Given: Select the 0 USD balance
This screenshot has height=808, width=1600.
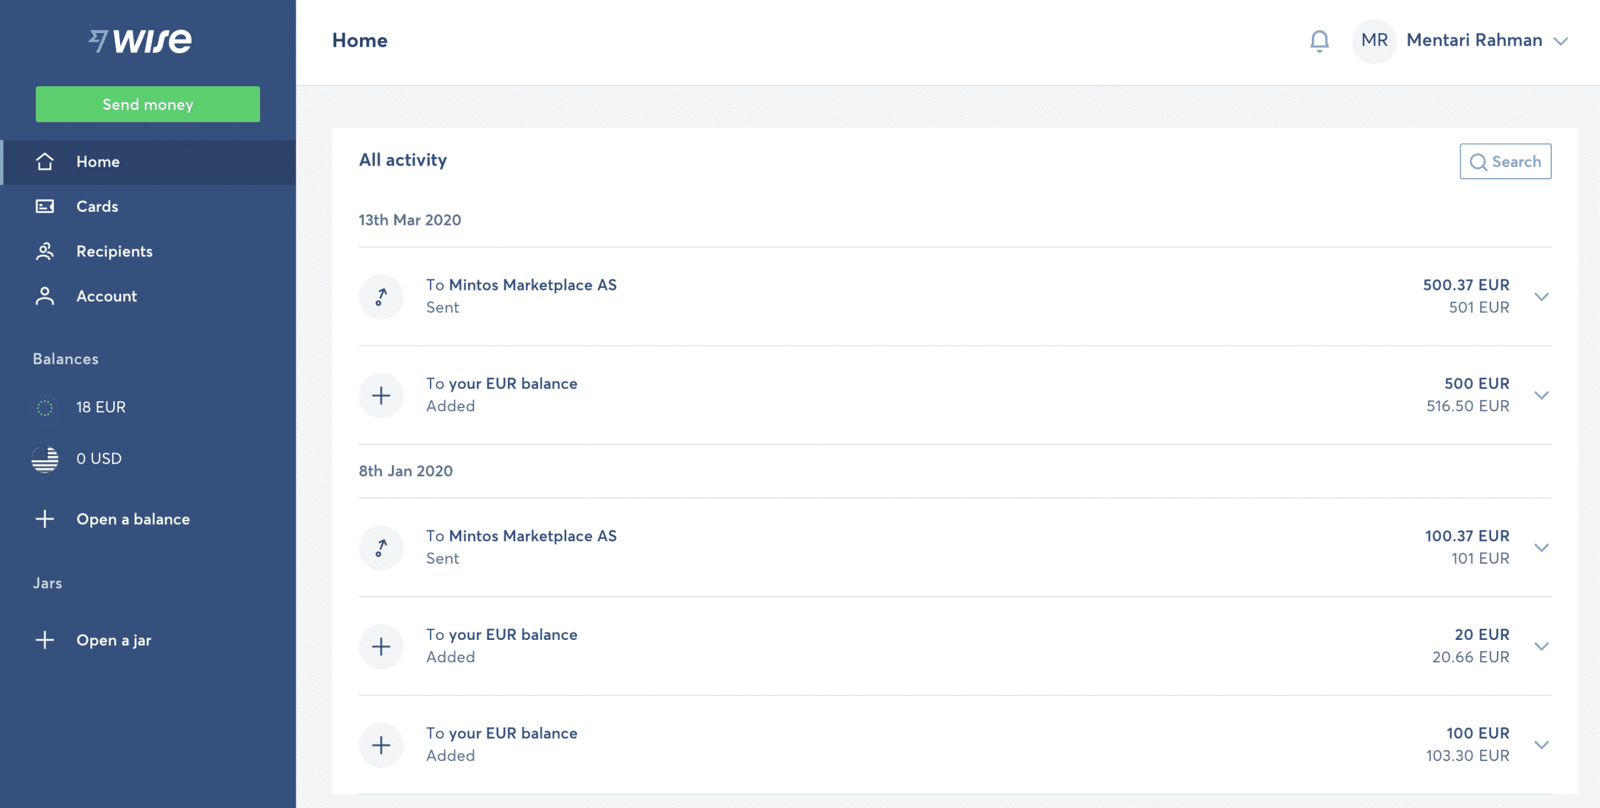Looking at the screenshot, I should coord(99,459).
